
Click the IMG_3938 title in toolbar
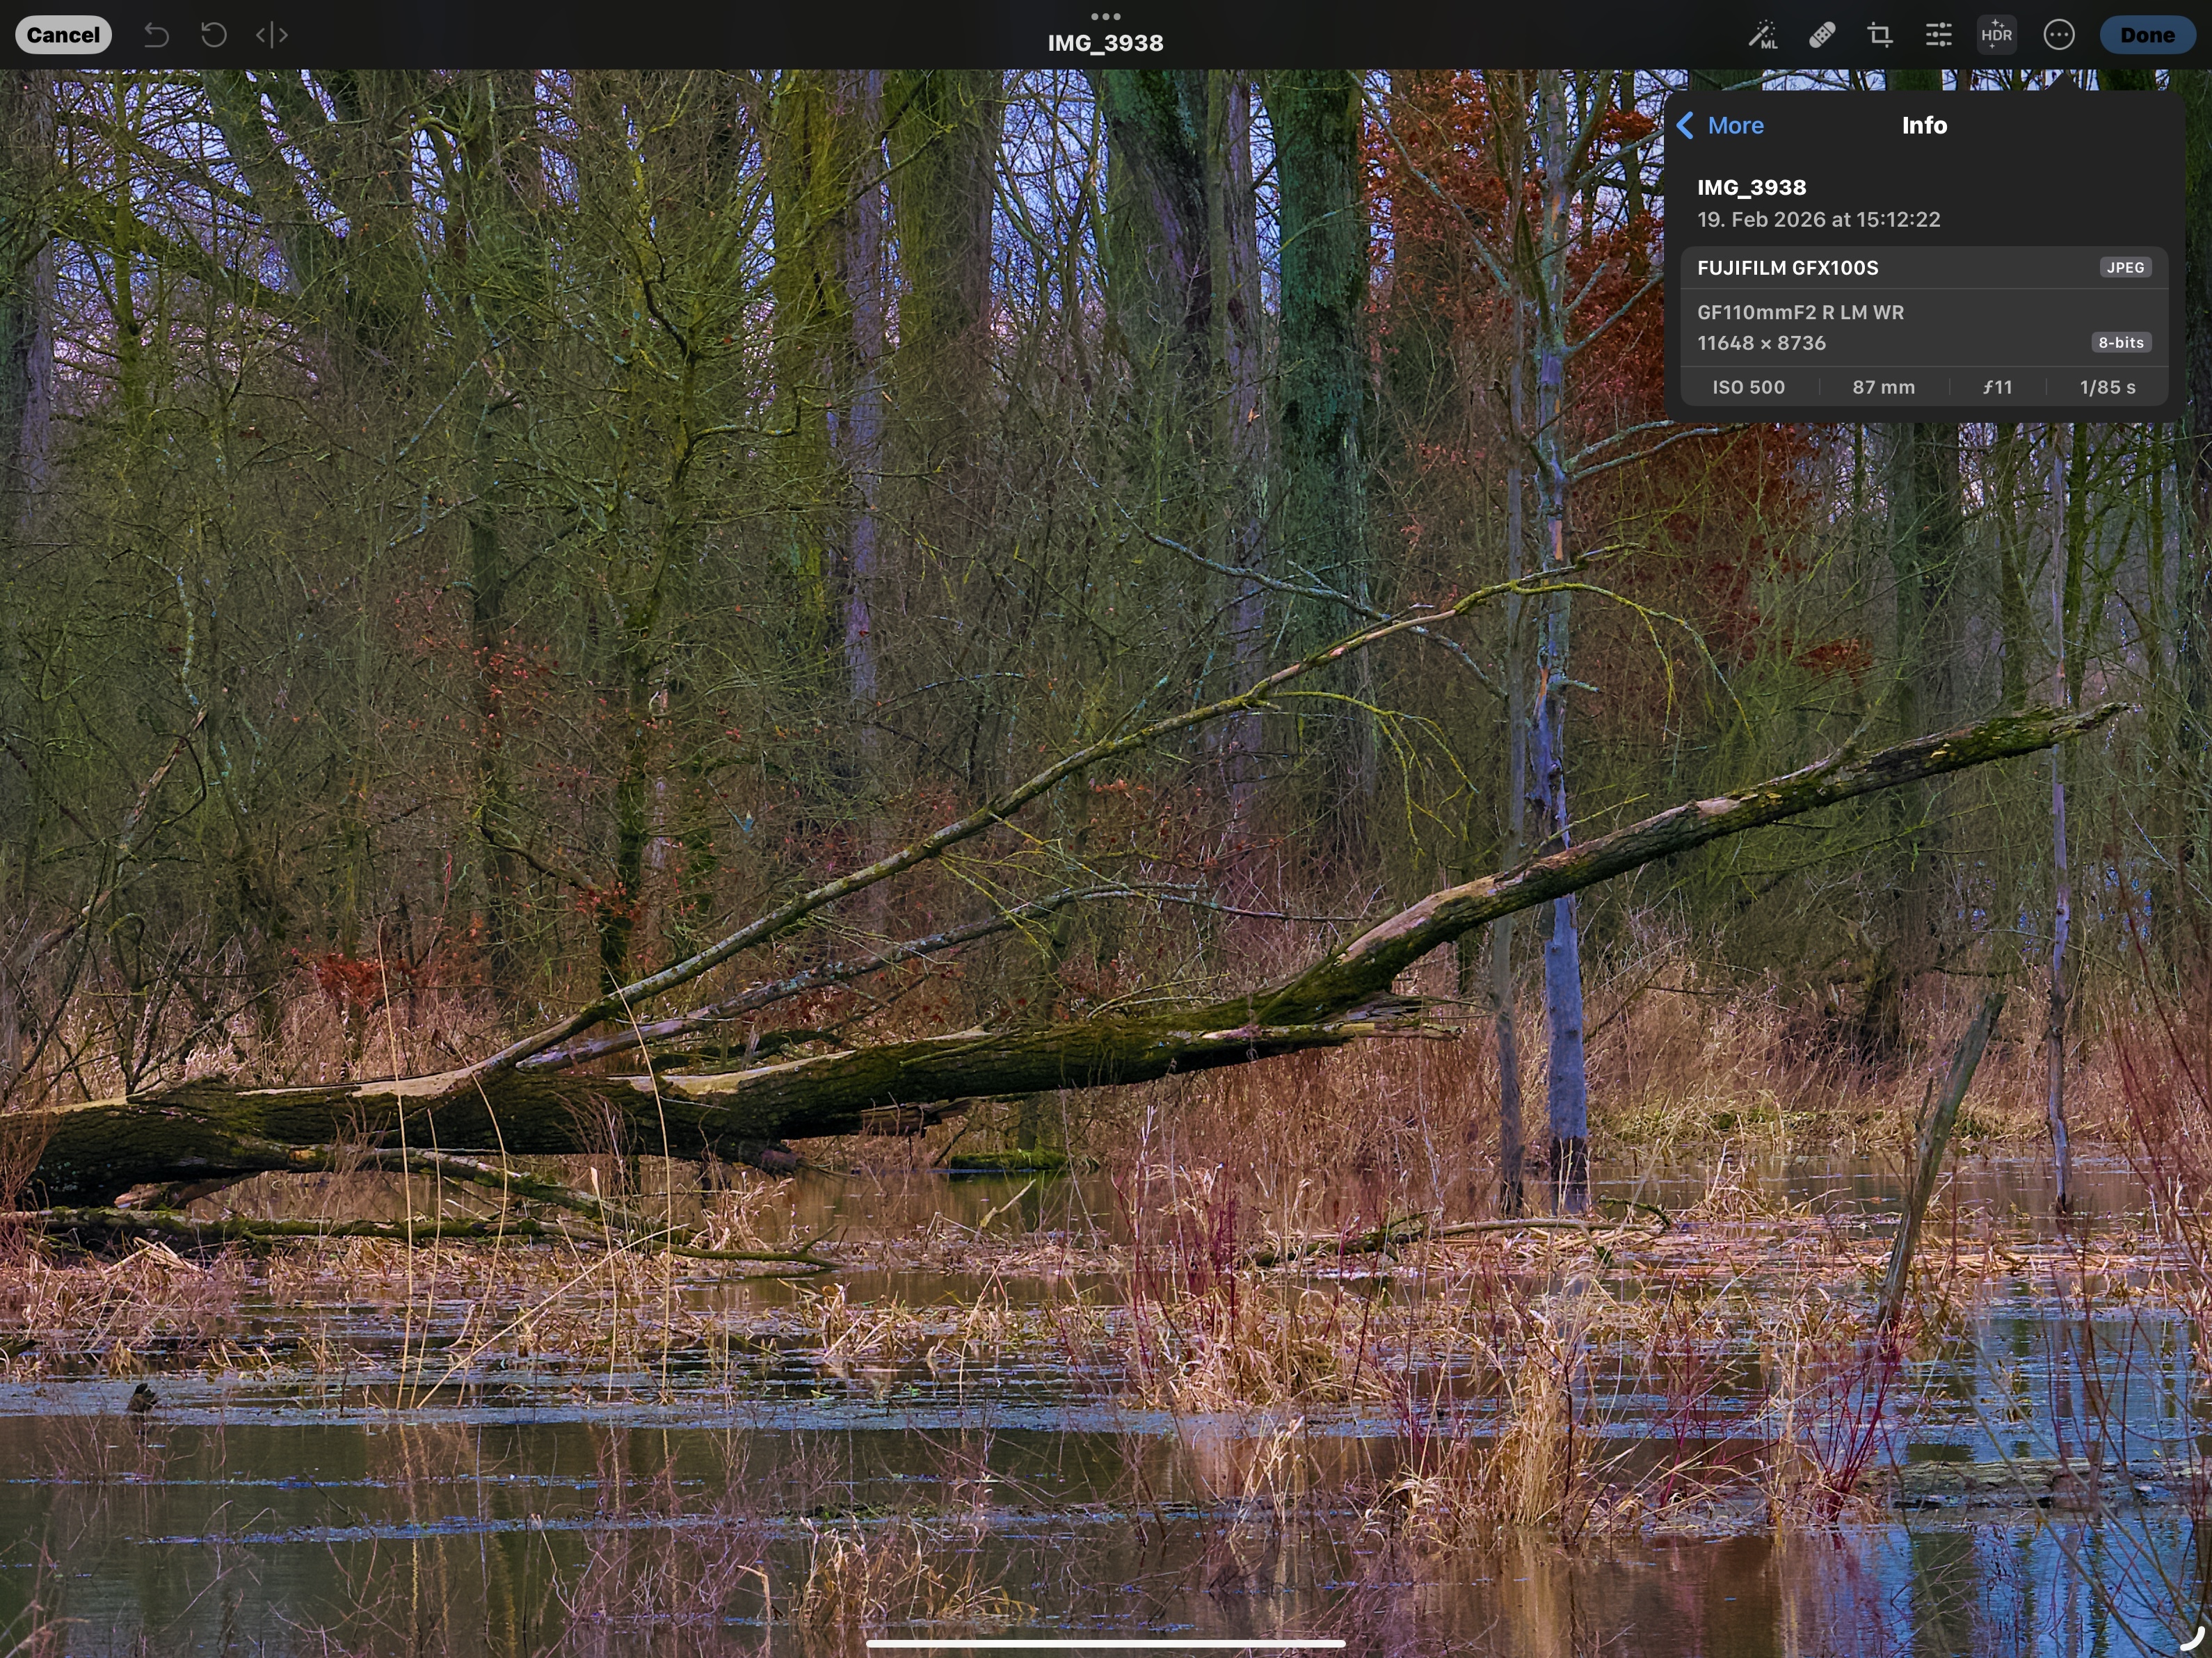(x=1105, y=43)
